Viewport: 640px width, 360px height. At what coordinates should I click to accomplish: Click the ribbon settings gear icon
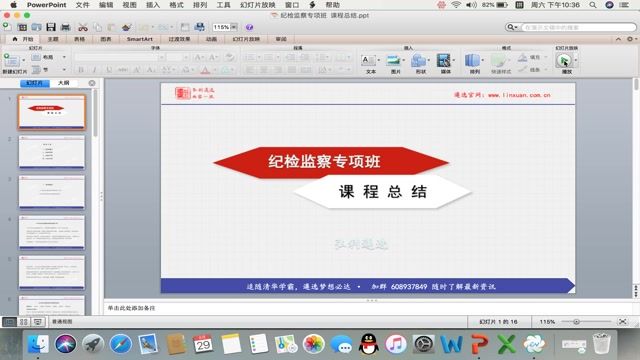[630, 39]
